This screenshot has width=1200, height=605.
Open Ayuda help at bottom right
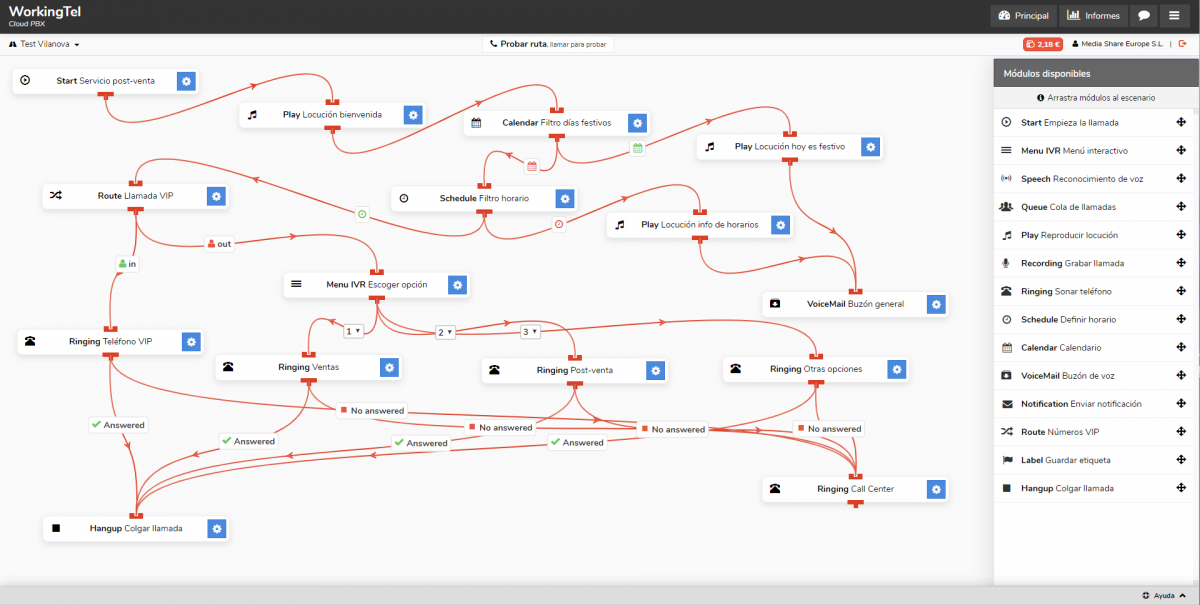pos(1158,595)
